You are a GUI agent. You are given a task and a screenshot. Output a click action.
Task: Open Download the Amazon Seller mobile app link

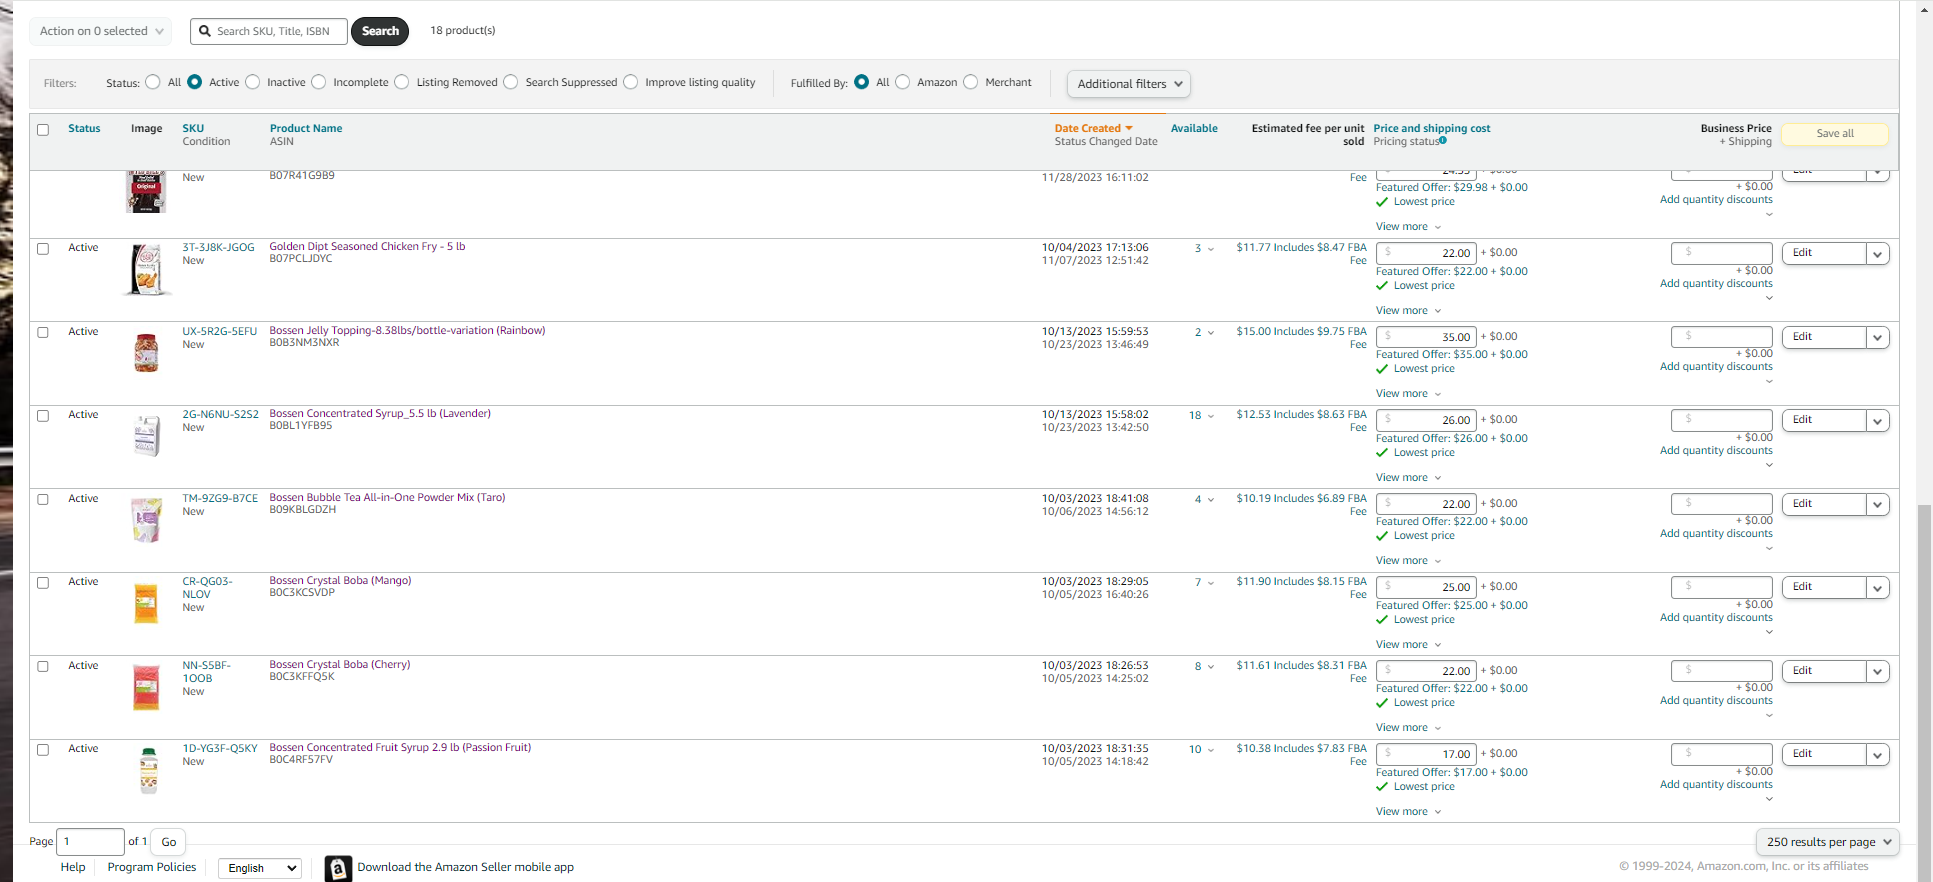pyautogui.click(x=465, y=868)
